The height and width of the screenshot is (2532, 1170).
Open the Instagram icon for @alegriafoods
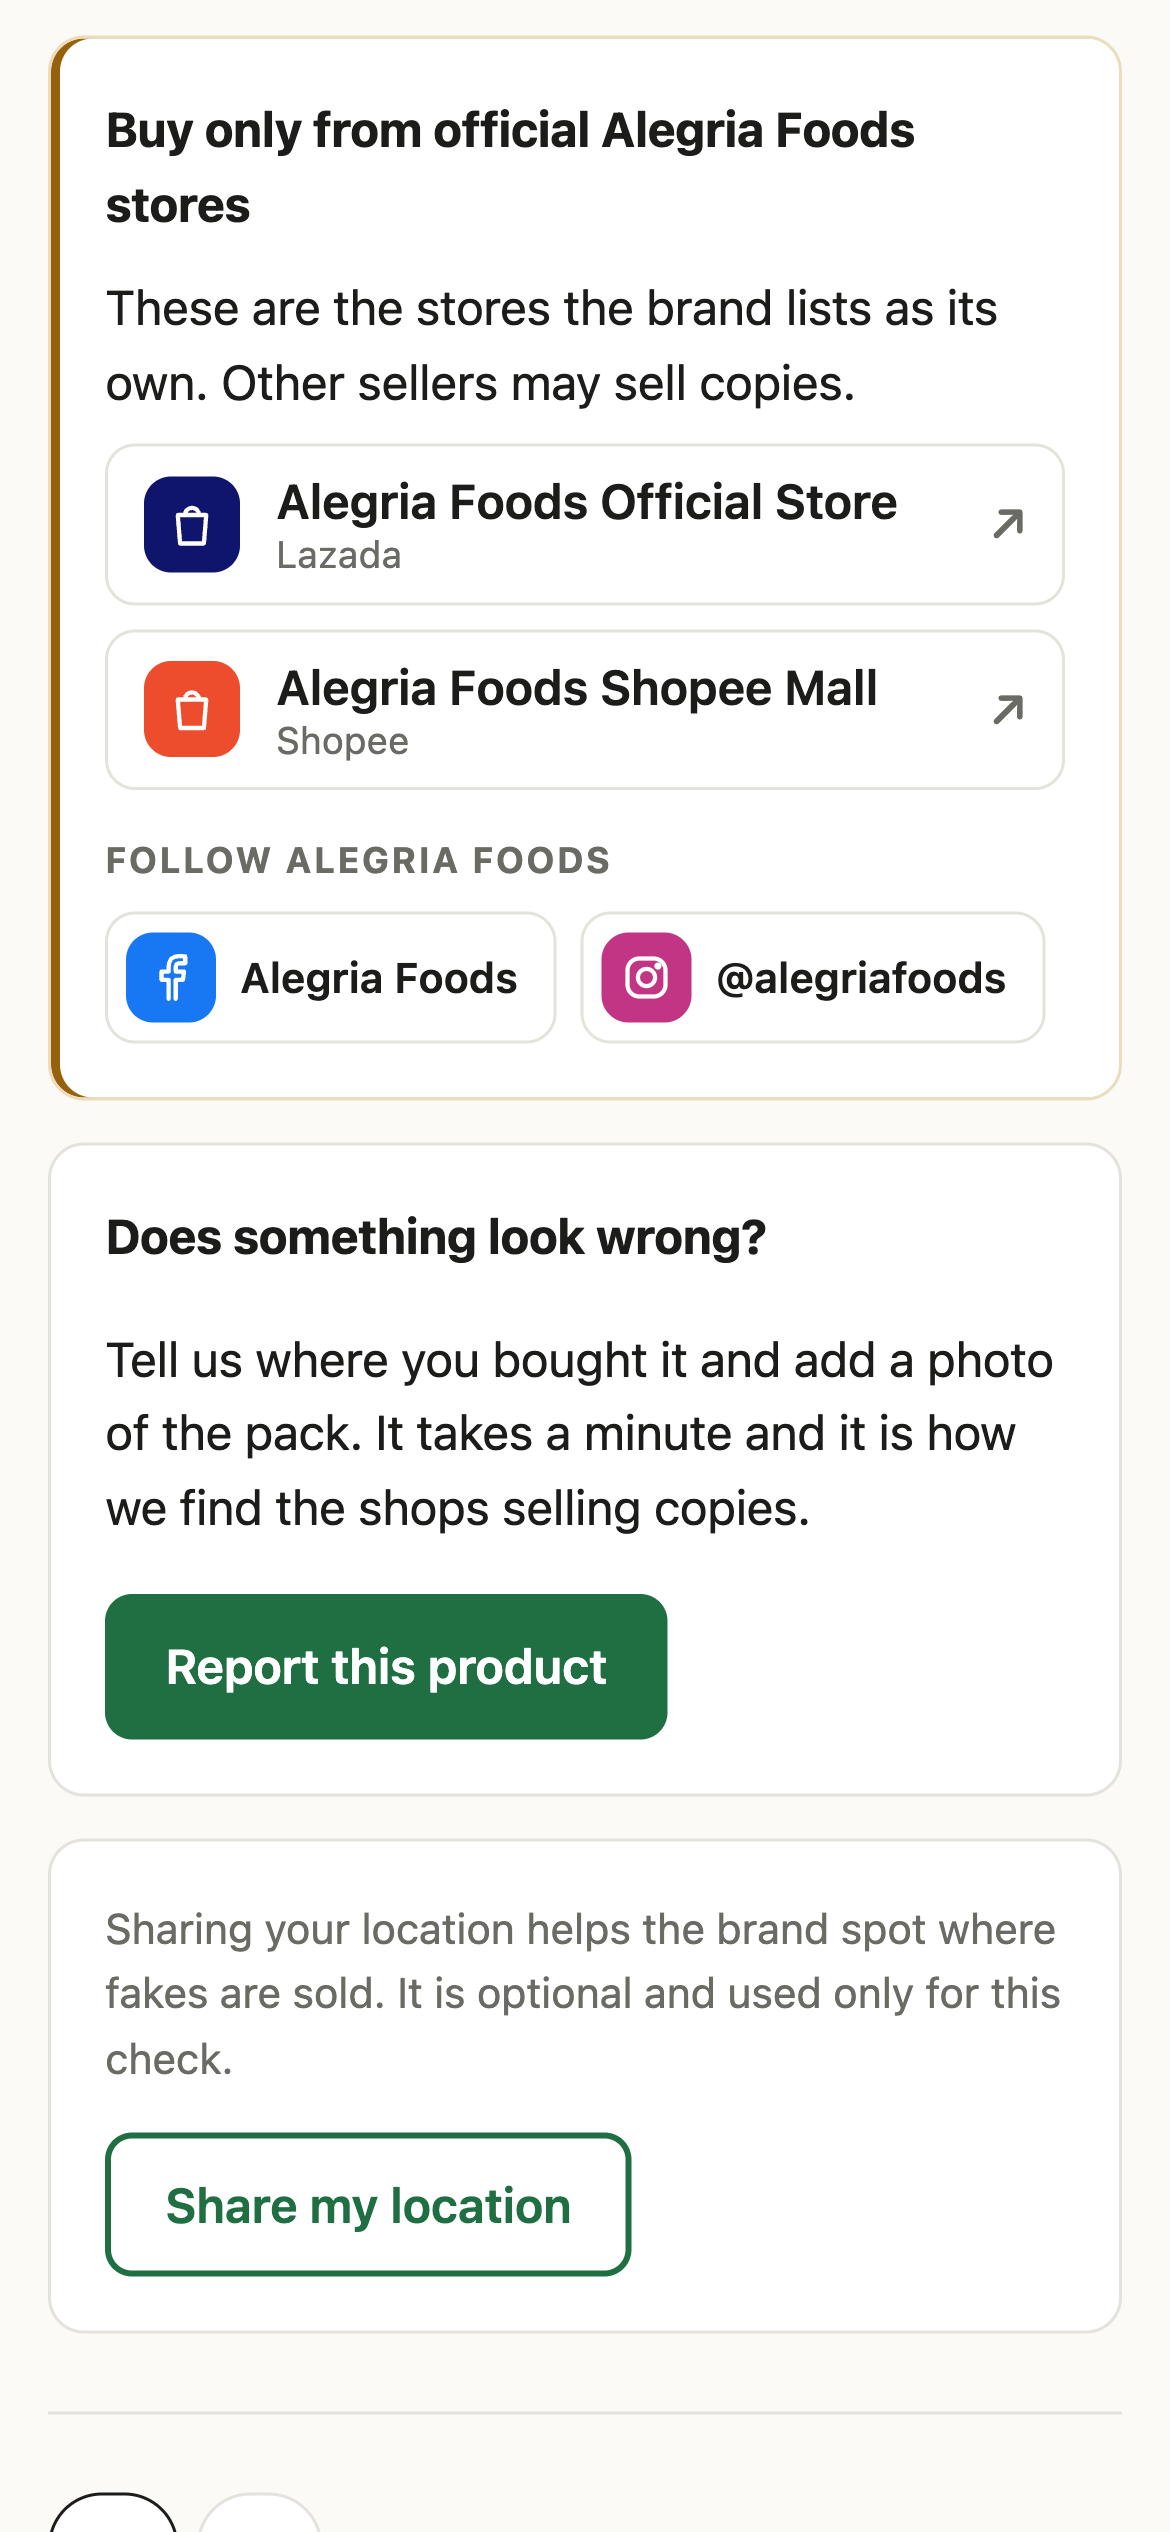pos(646,977)
